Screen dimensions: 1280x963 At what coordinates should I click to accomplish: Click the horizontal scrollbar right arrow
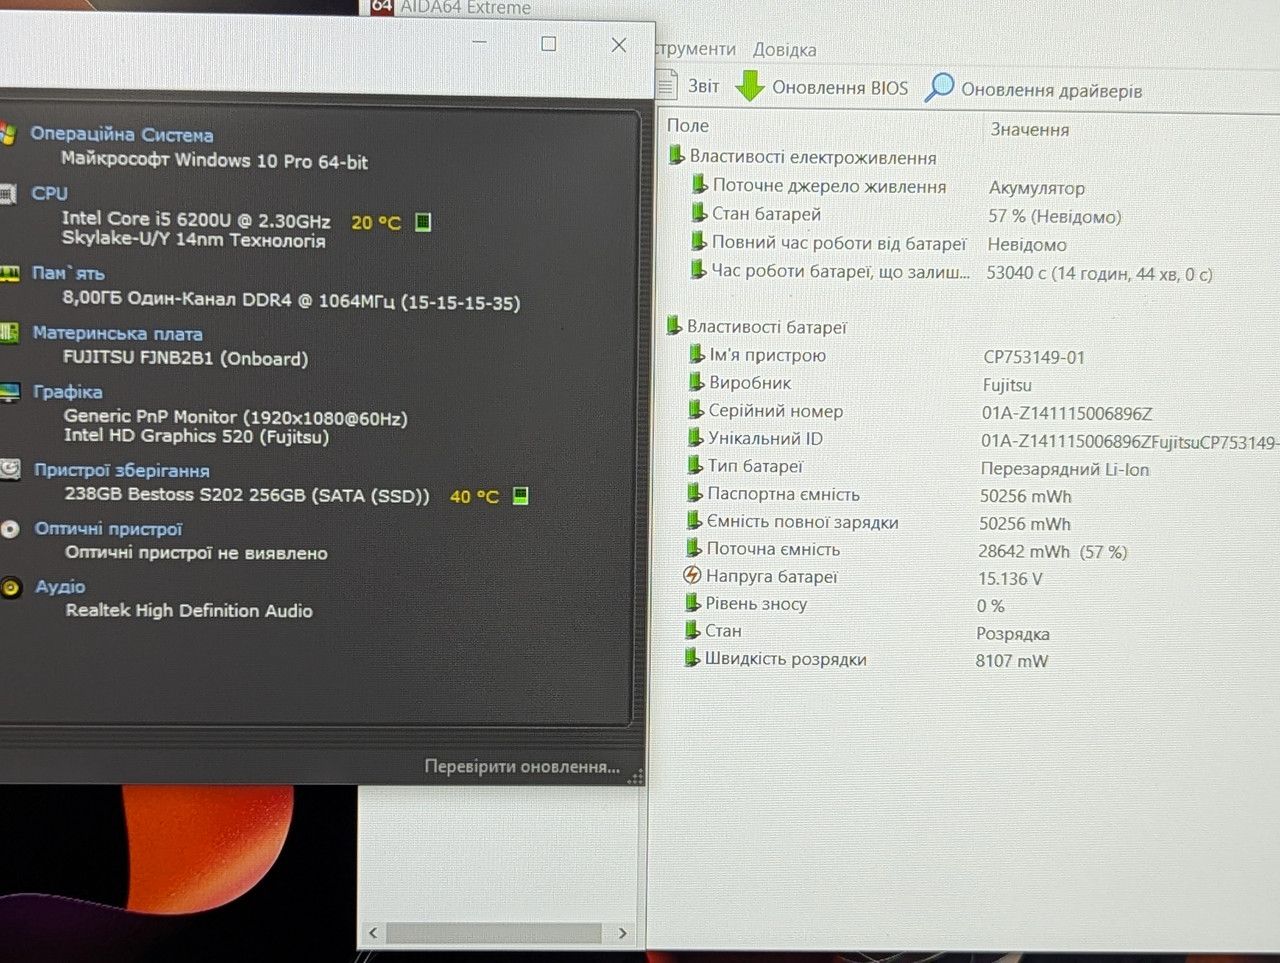(622, 933)
